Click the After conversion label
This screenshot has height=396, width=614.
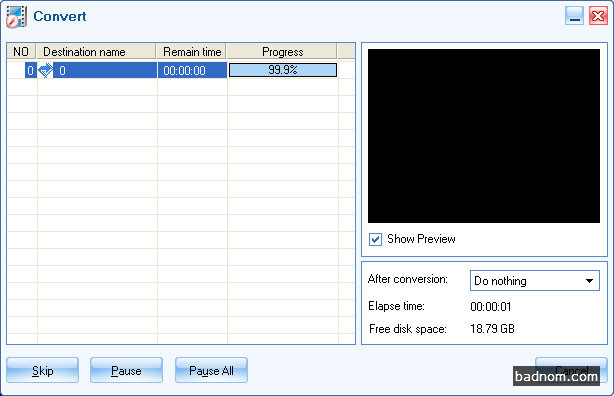coord(408,279)
